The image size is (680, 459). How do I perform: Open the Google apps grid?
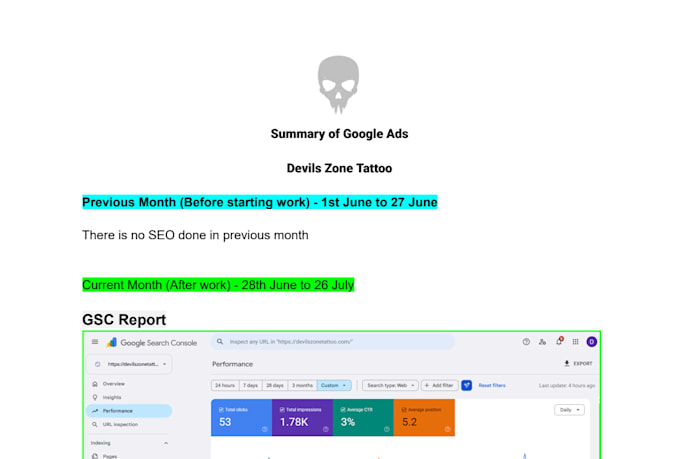click(x=575, y=342)
